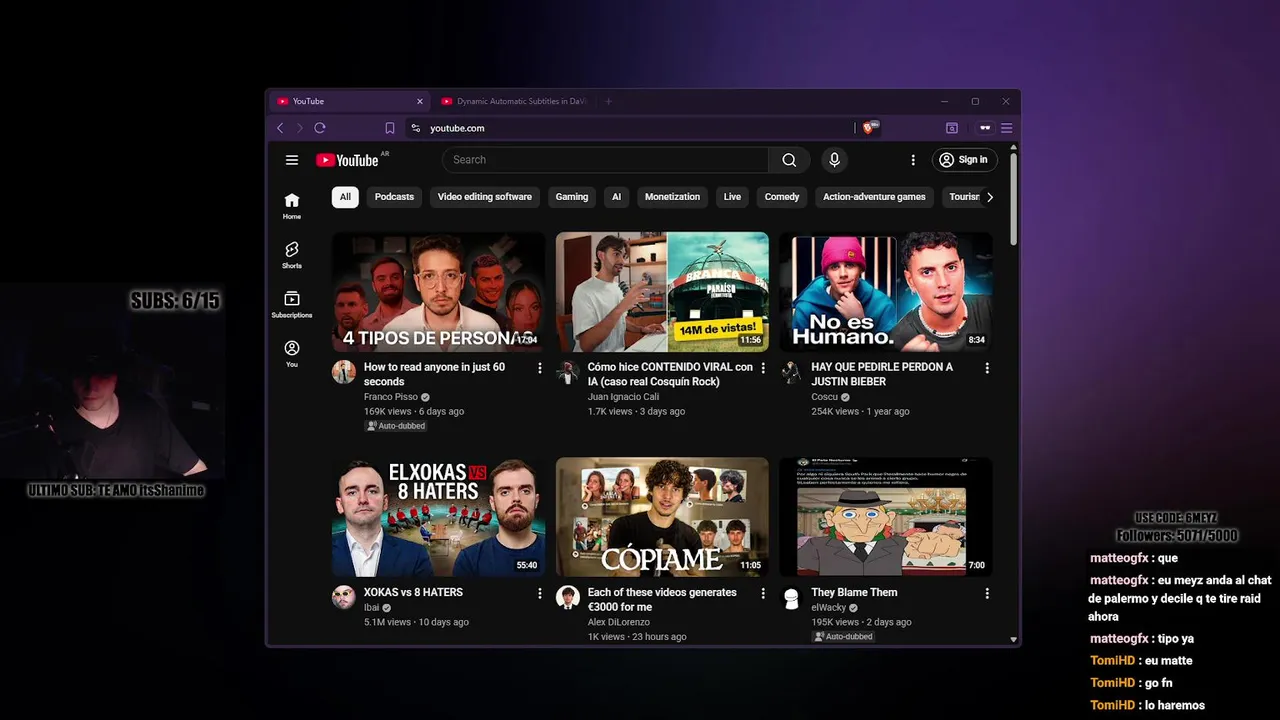The height and width of the screenshot is (720, 1280).
Task: Click Sign in button
Action: (x=964, y=160)
